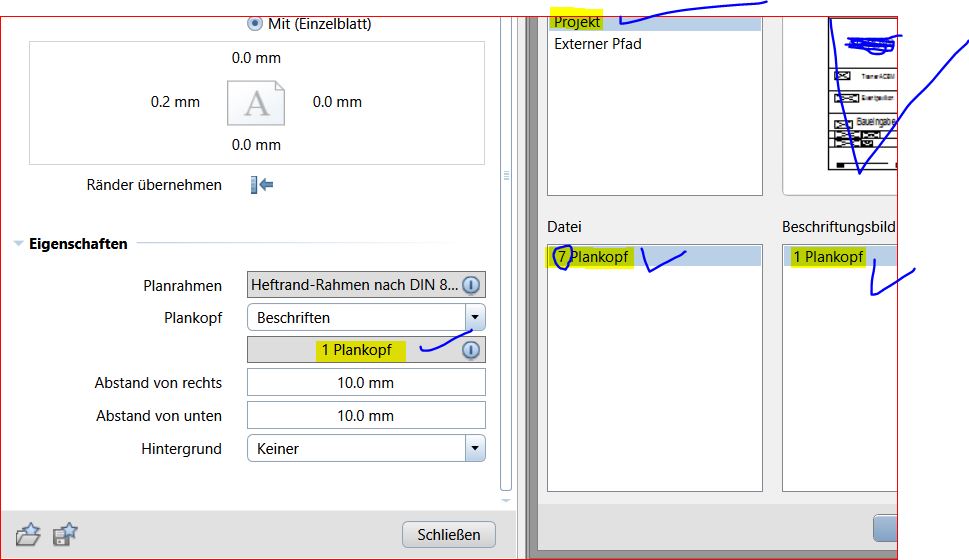969x560 pixels.
Task: Open the load favorite folder icon
Action: (x=28, y=535)
